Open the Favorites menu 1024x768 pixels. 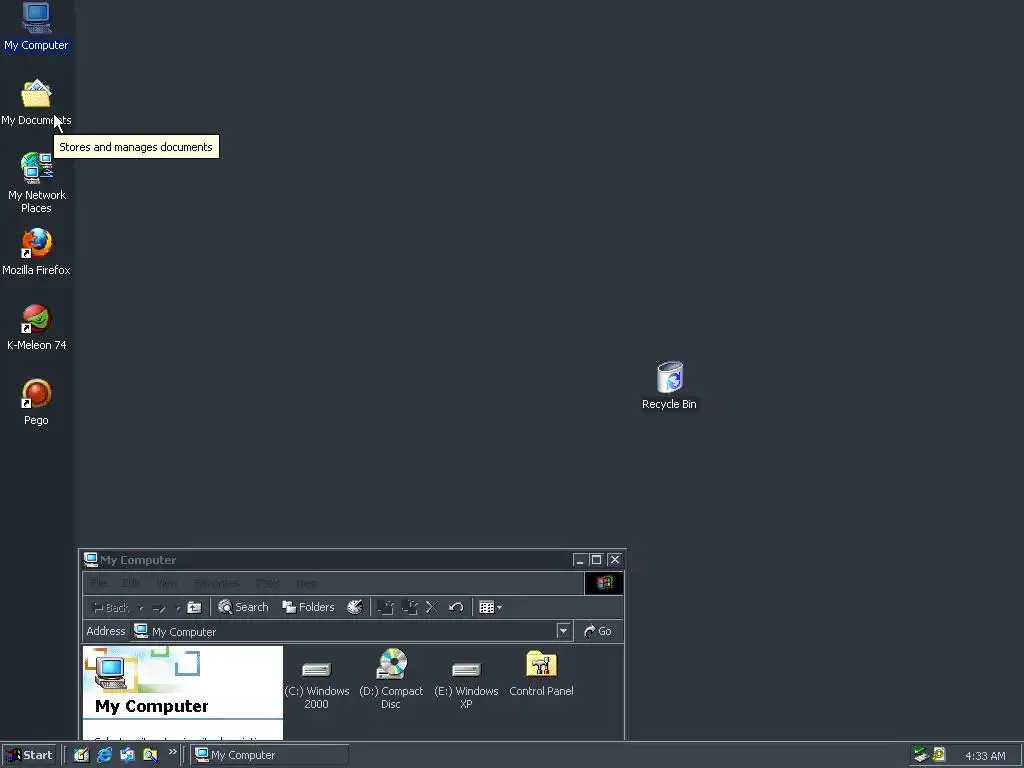[x=217, y=583]
